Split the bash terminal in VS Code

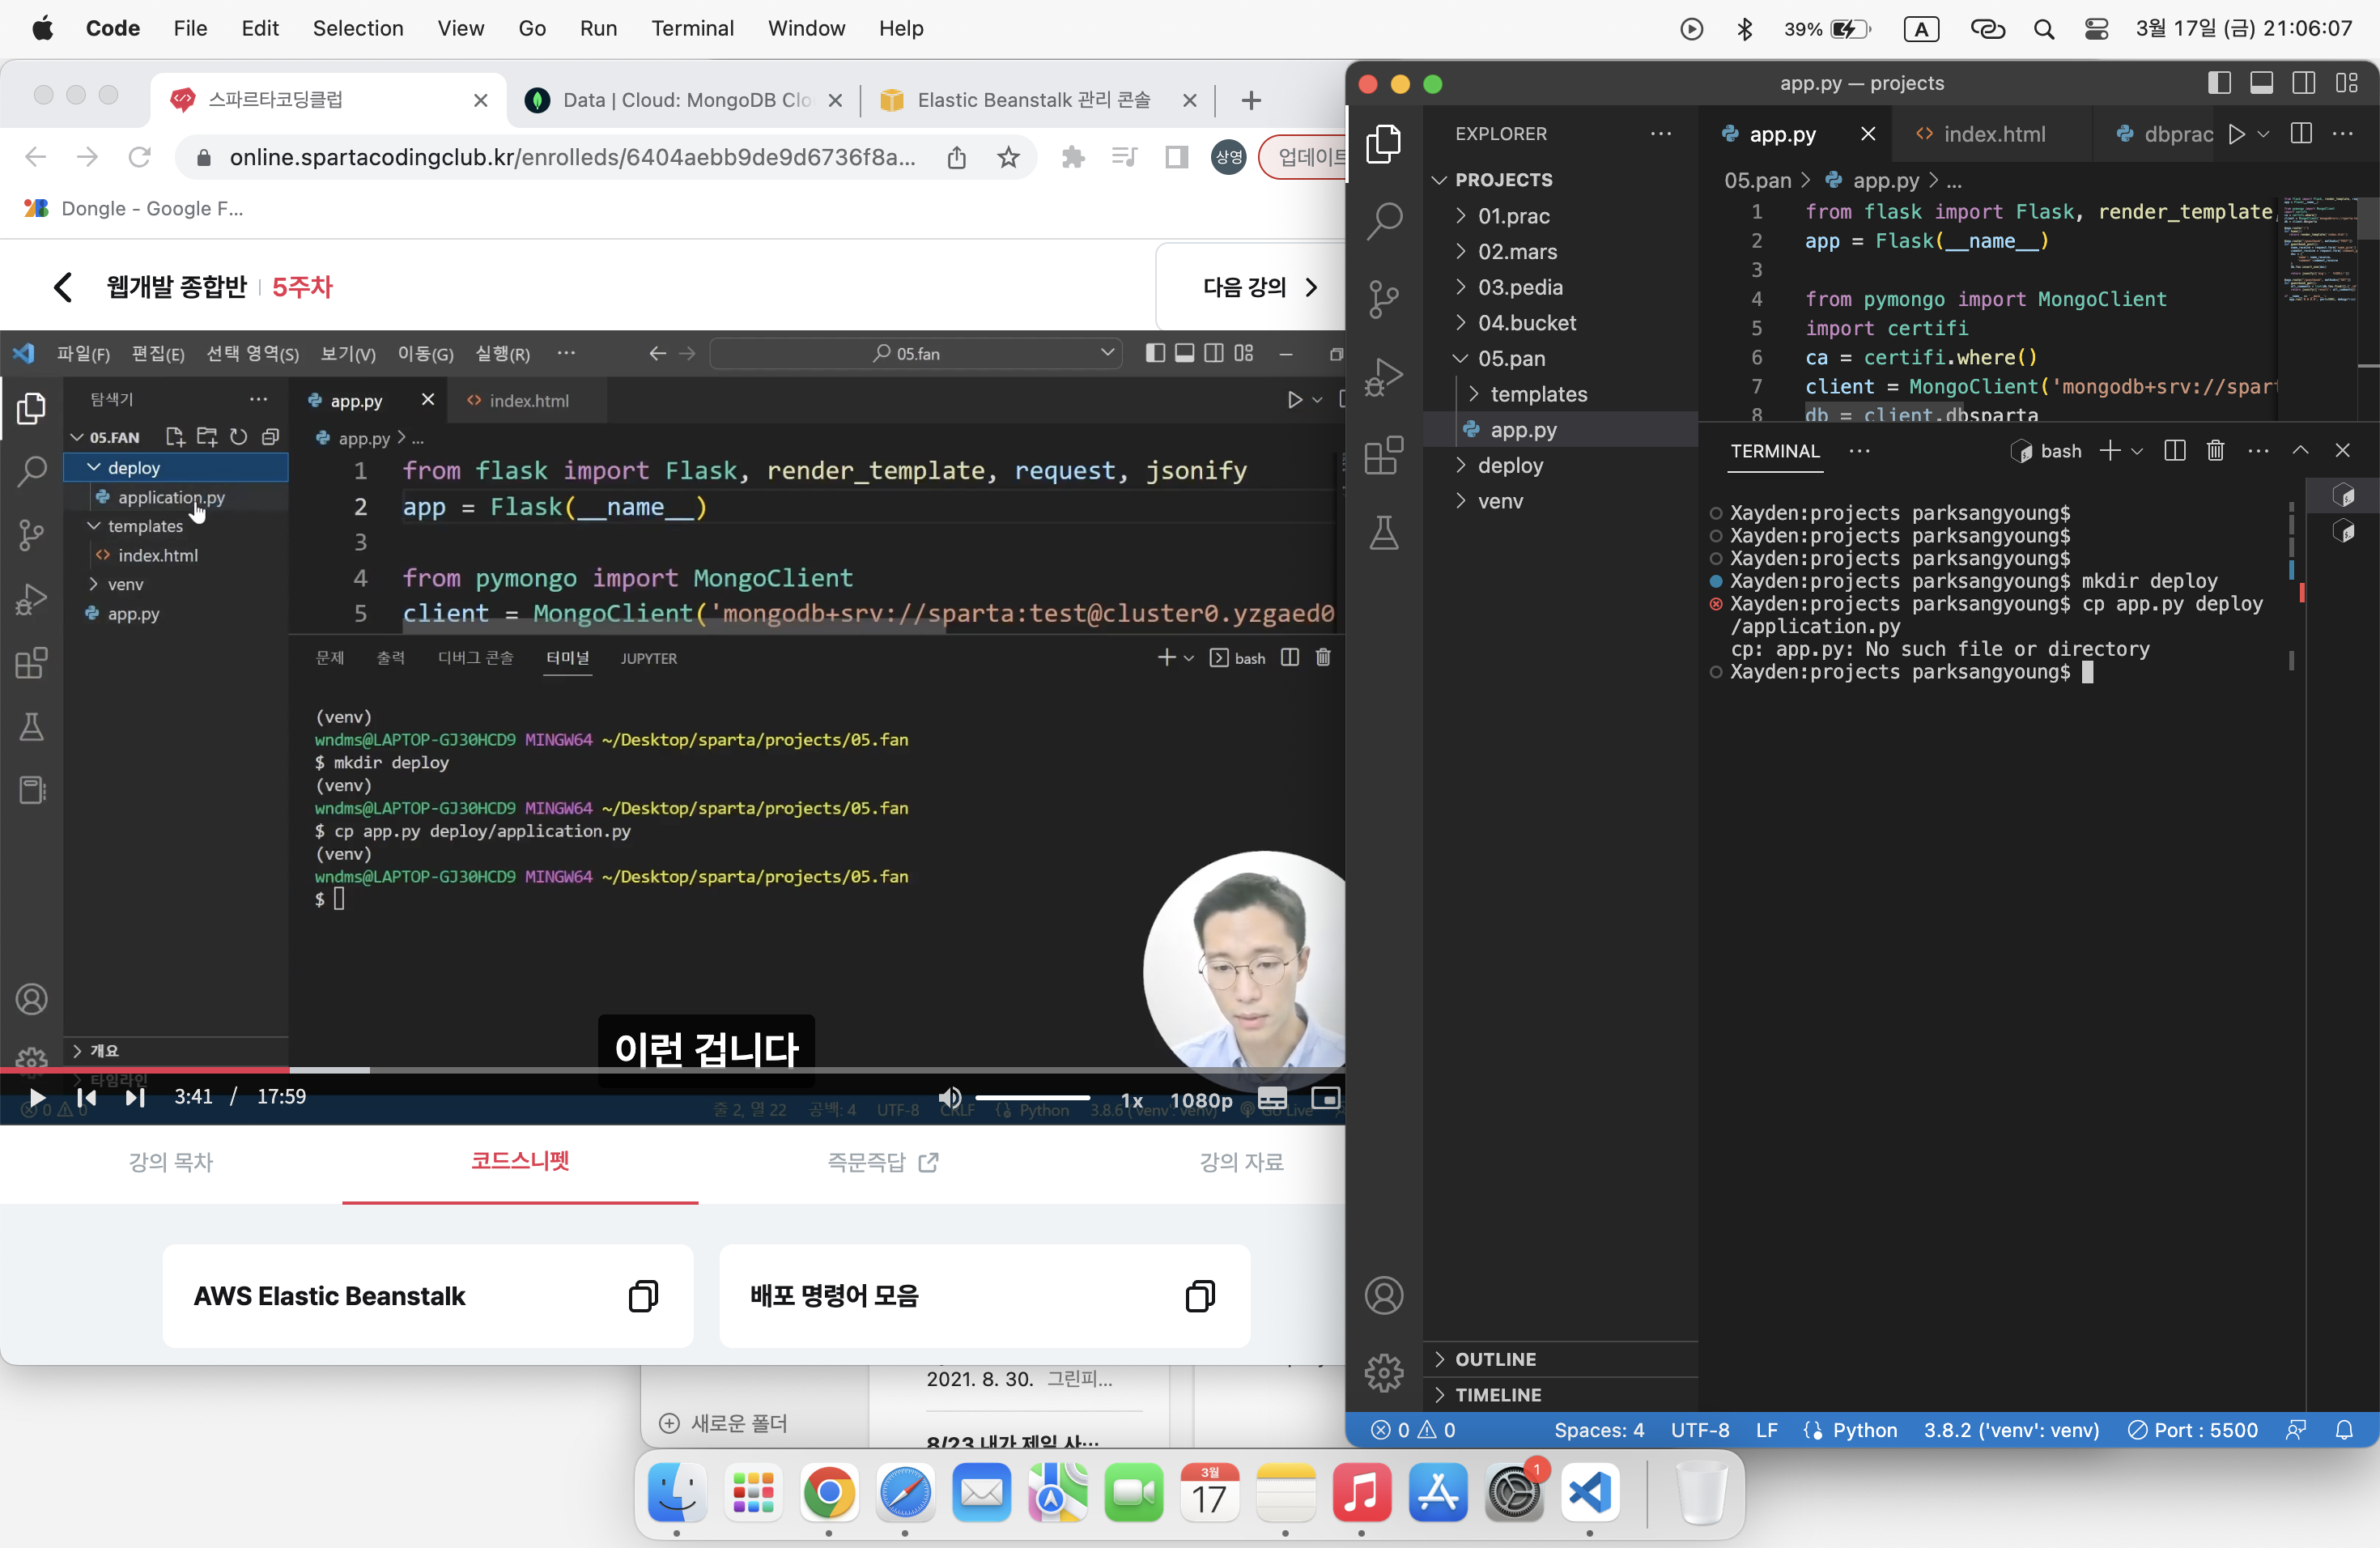coord(2174,451)
